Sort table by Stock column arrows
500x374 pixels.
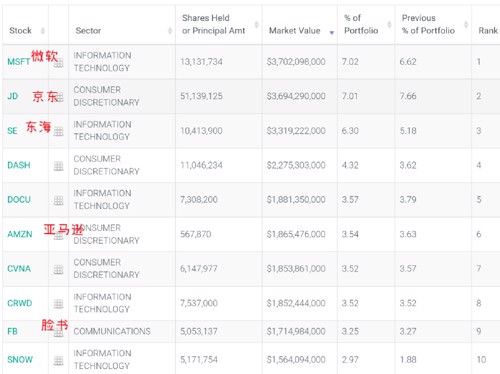(x=43, y=31)
